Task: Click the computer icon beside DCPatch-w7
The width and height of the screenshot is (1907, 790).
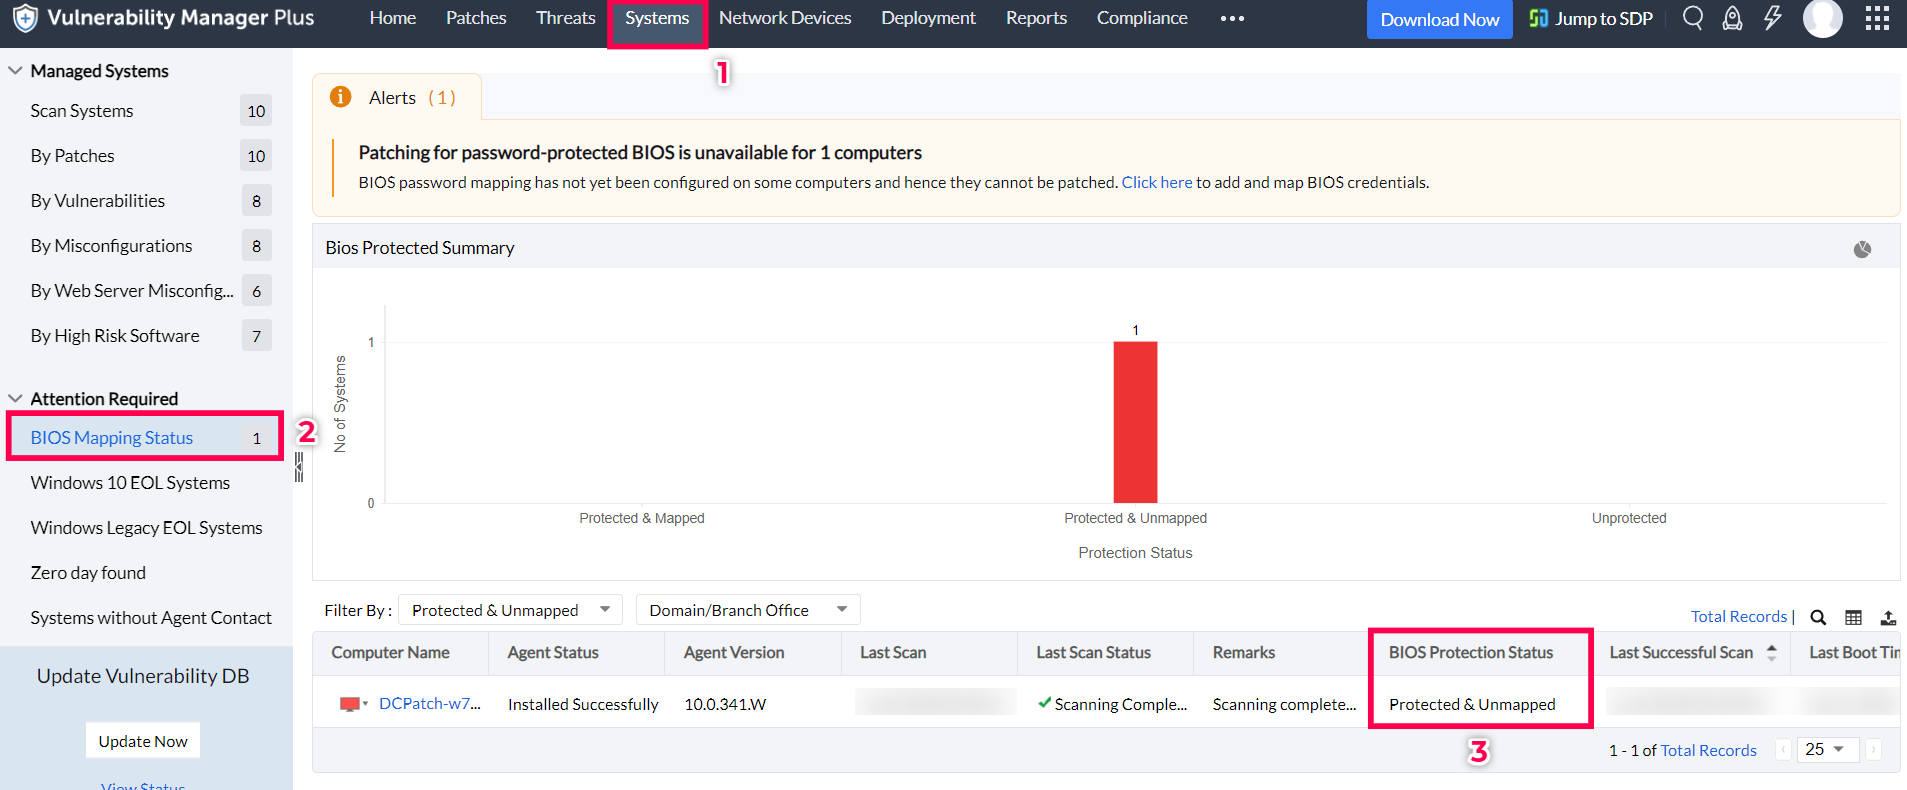Action: [x=350, y=704]
